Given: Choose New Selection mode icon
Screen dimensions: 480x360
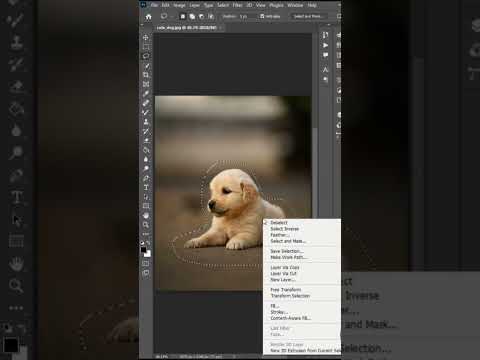Looking at the screenshot, I should pos(183,16).
